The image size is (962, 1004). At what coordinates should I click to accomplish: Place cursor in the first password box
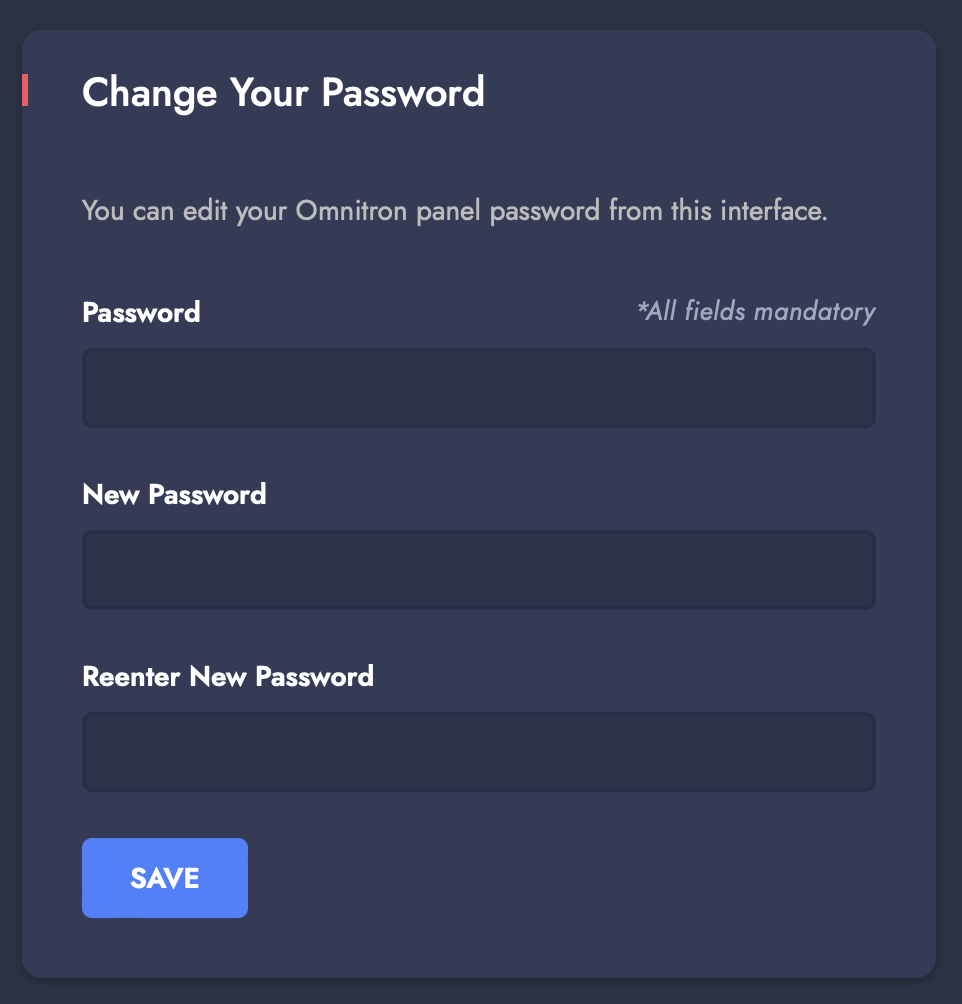478,388
